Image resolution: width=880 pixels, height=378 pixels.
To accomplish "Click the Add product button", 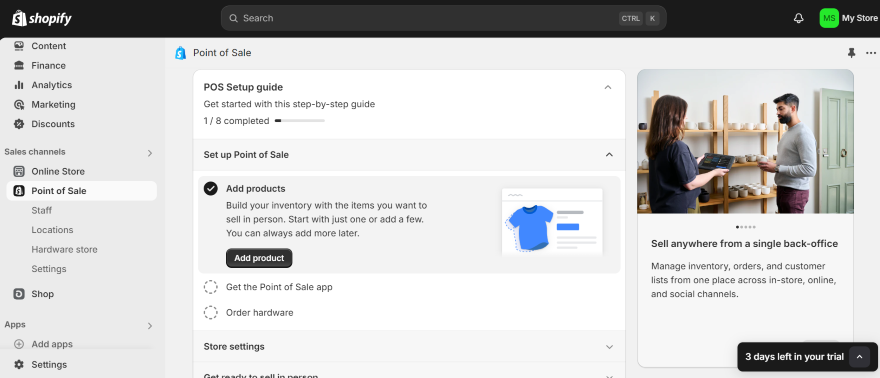I will (x=259, y=258).
